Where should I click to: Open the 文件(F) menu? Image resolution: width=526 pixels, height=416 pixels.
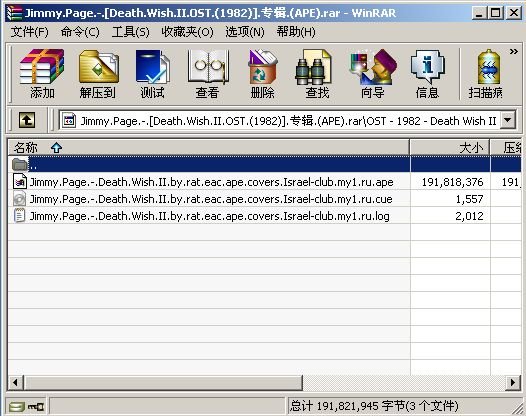[x=30, y=32]
